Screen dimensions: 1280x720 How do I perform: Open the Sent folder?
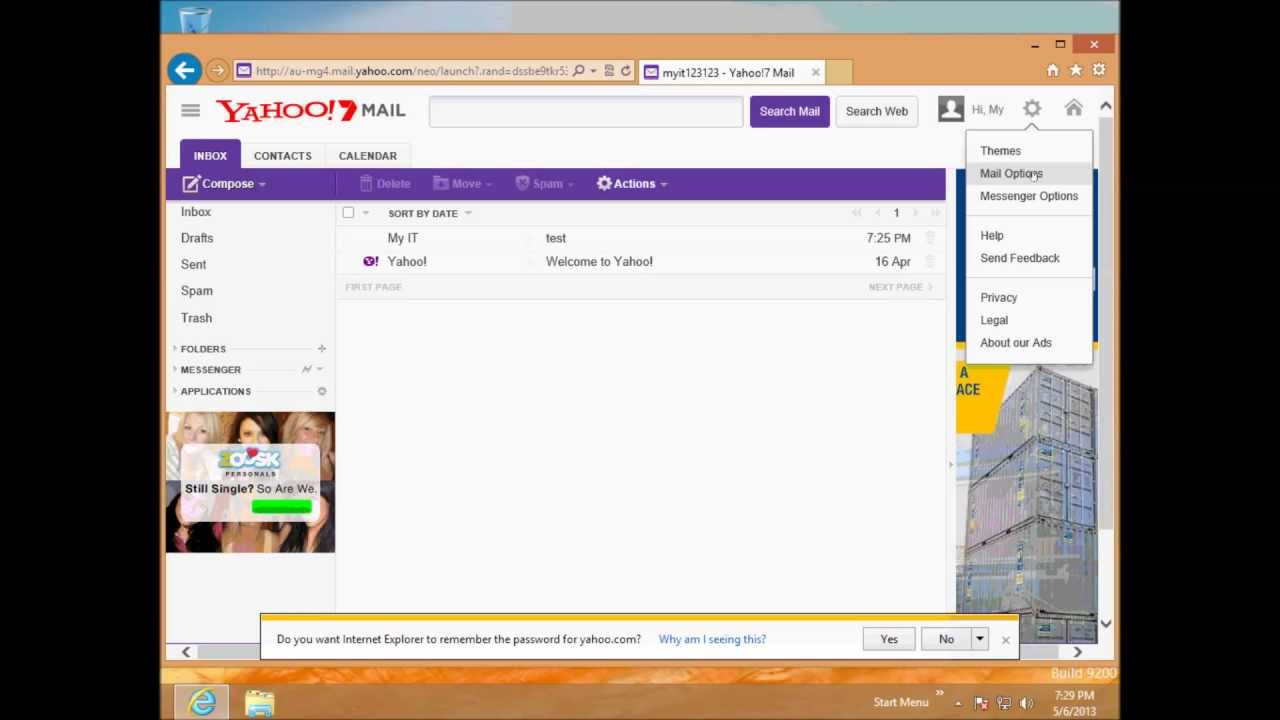click(193, 264)
